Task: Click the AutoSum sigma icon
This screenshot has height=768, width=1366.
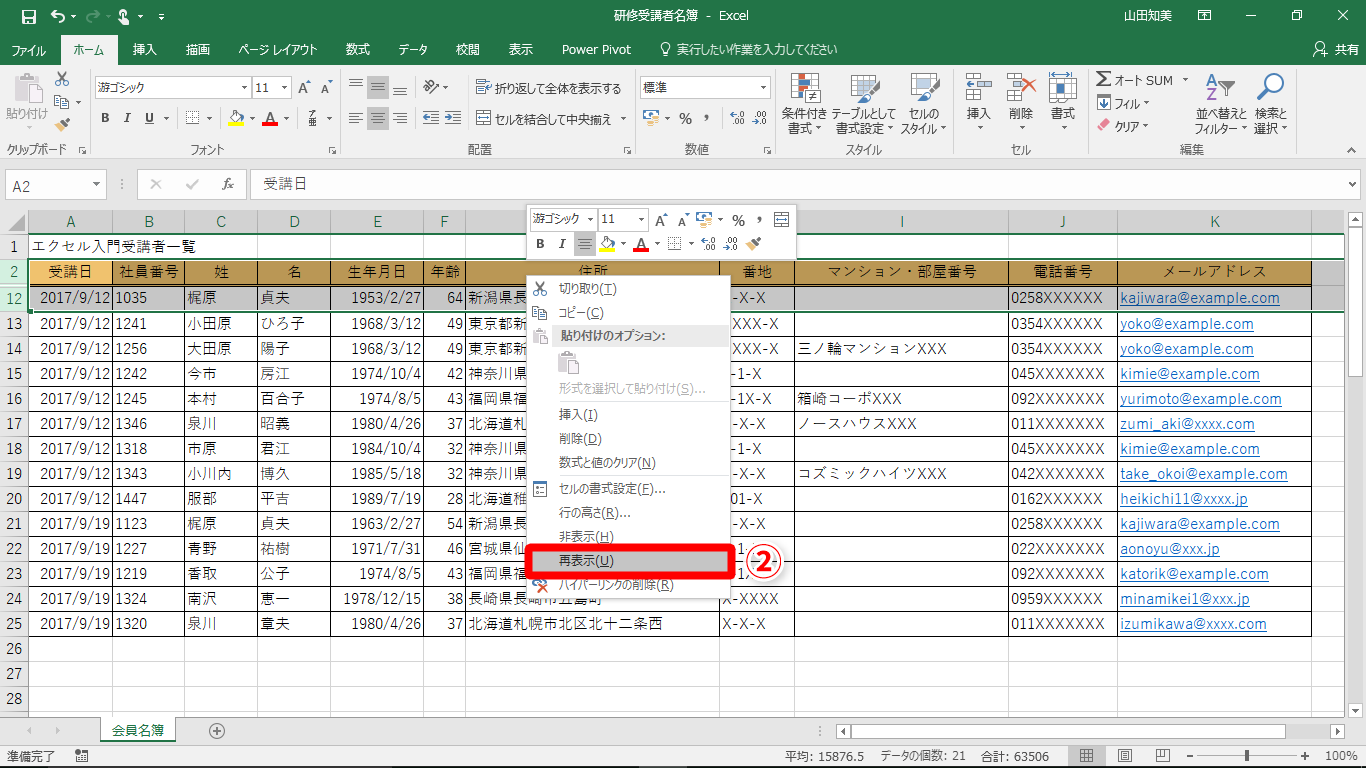Action: tap(1103, 80)
